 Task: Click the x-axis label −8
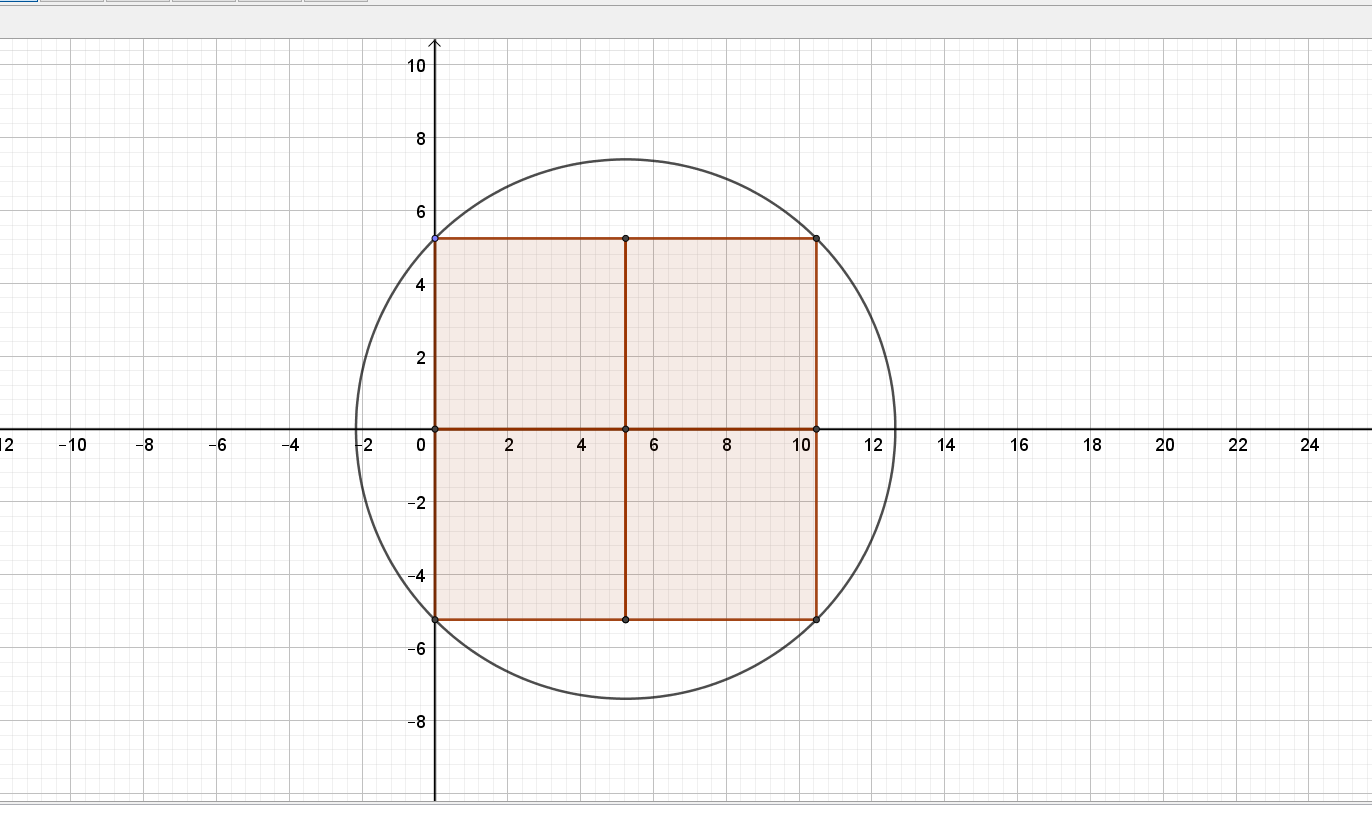click(144, 445)
